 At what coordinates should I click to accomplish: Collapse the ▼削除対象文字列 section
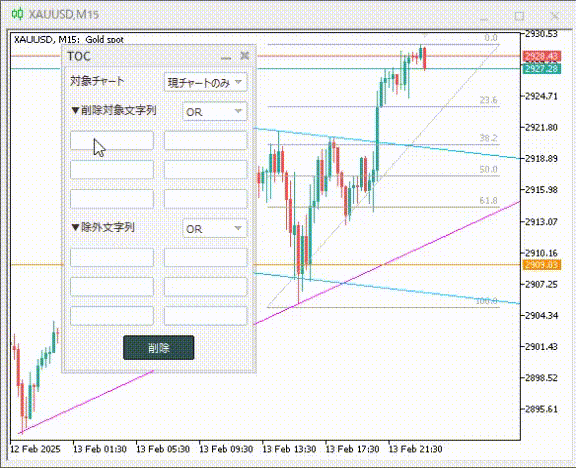pyautogui.click(x=114, y=110)
